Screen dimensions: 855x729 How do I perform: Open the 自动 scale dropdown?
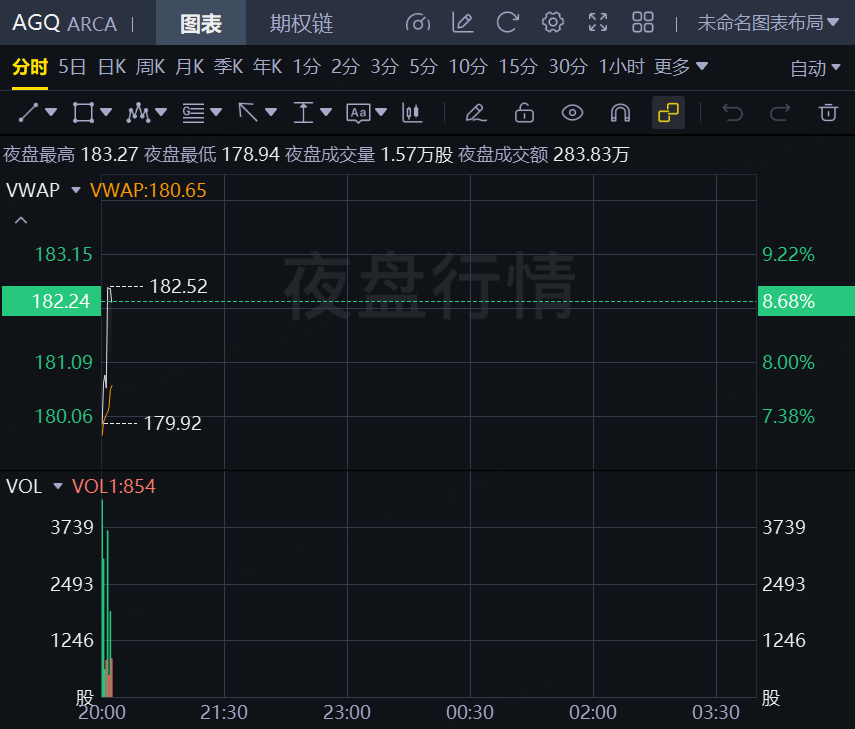pyautogui.click(x=815, y=68)
